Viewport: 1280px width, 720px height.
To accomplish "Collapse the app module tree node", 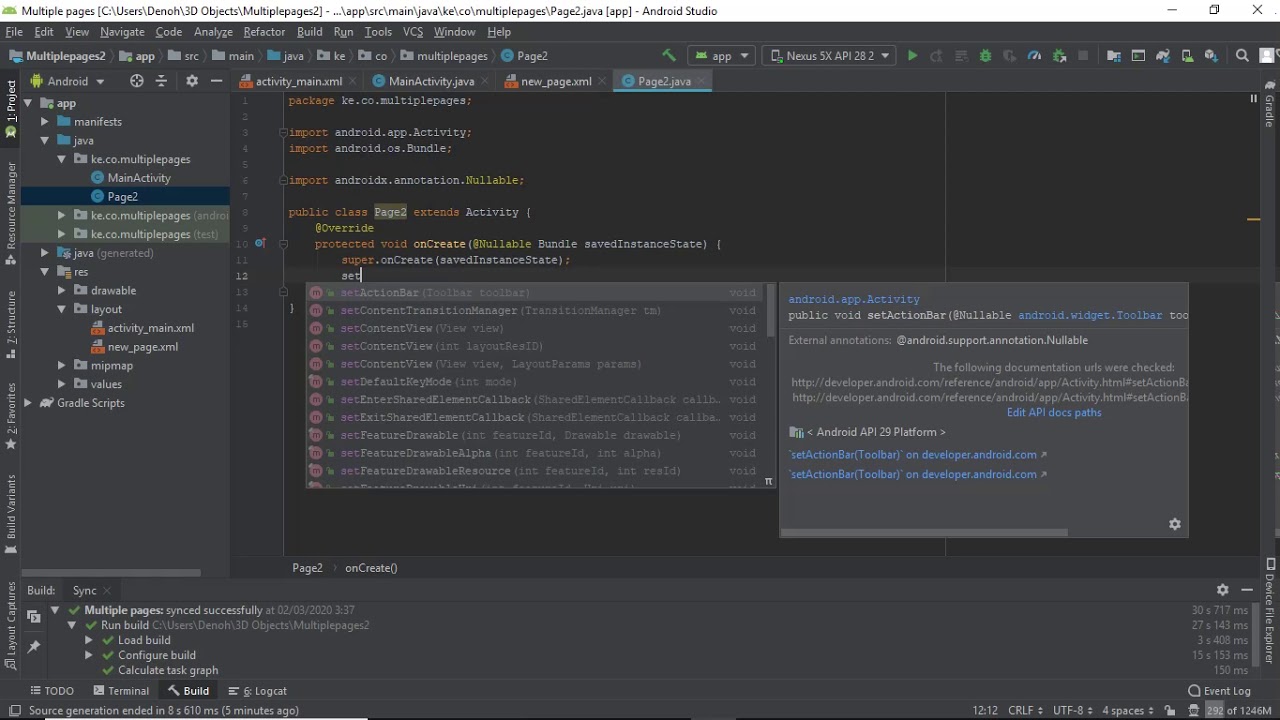I will (28, 103).
